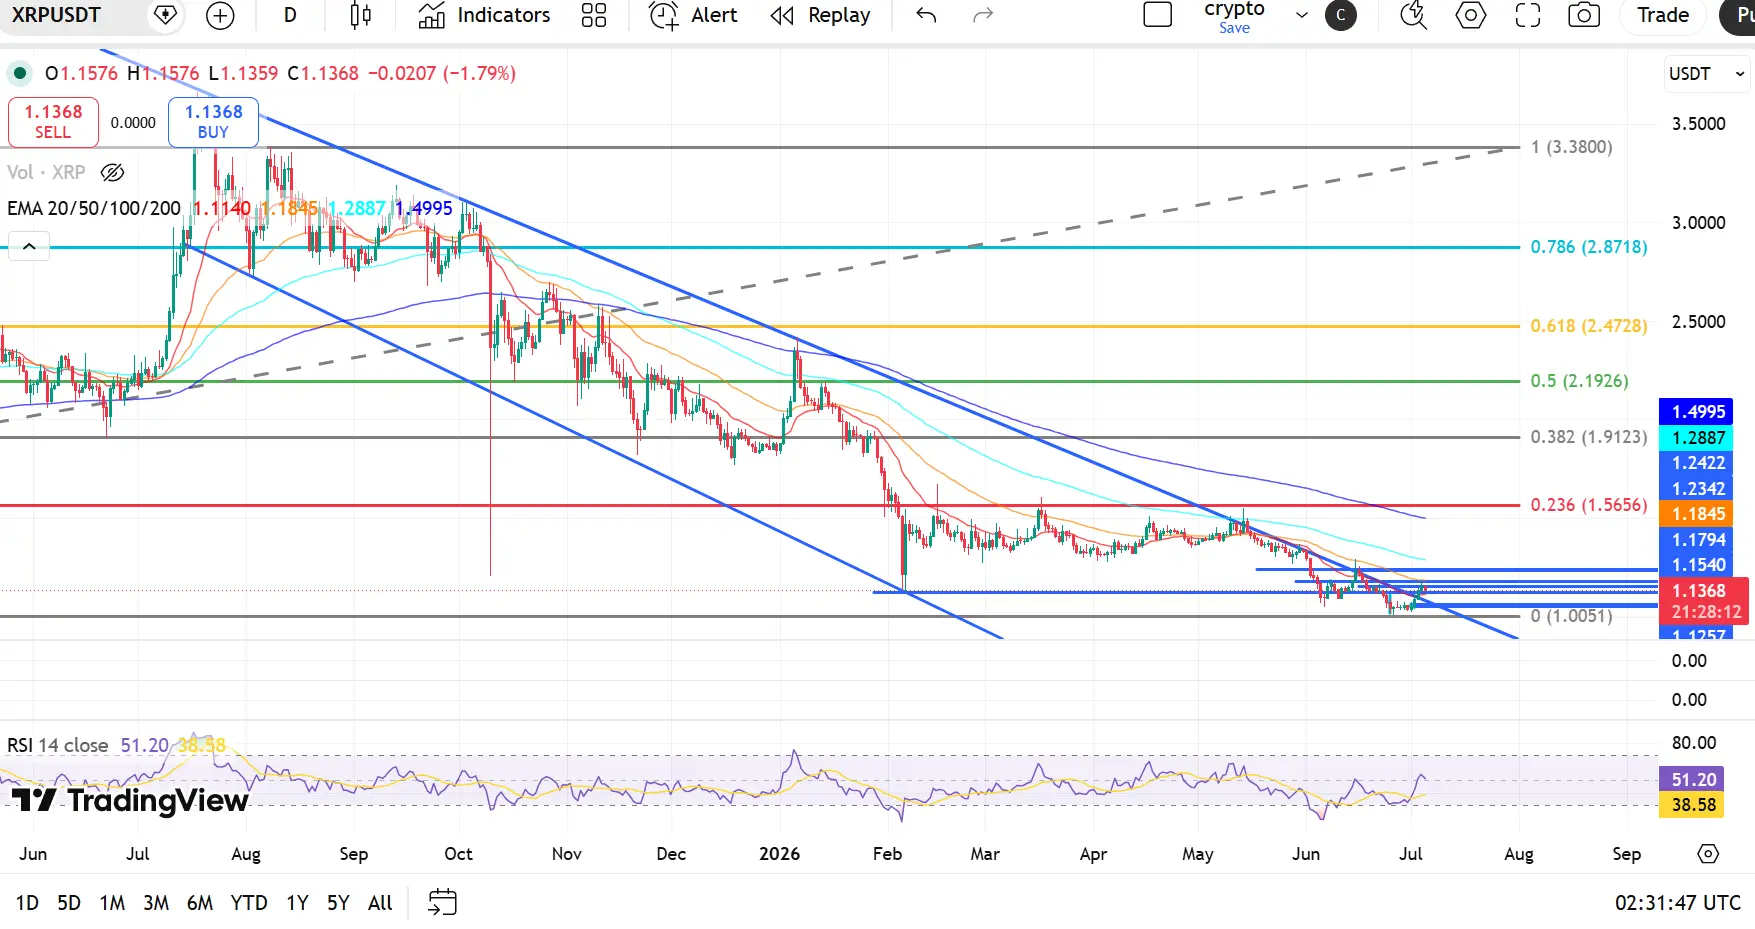Show All available data range
Image resolution: width=1755 pixels, height=929 pixels.
(380, 903)
